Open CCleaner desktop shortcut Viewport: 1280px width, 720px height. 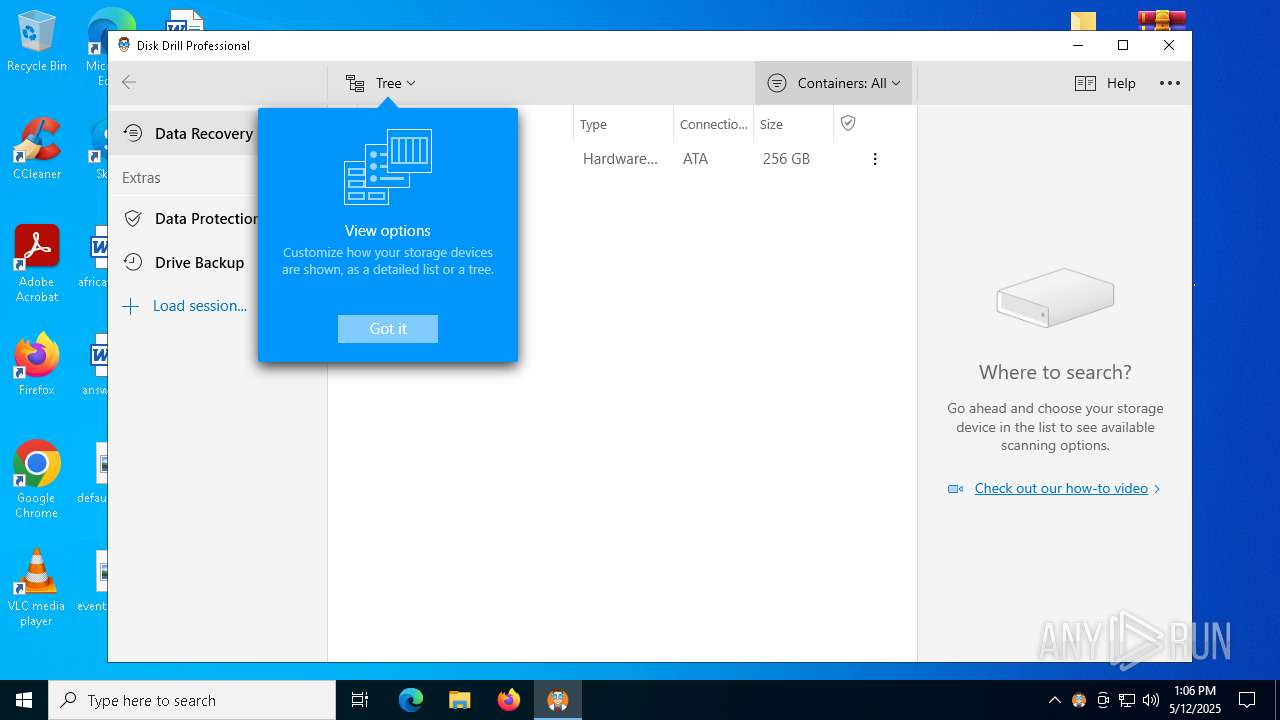coord(37,149)
